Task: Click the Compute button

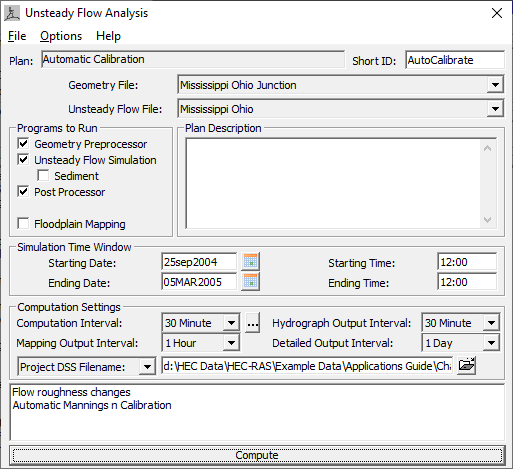Action: pyautogui.click(x=257, y=455)
